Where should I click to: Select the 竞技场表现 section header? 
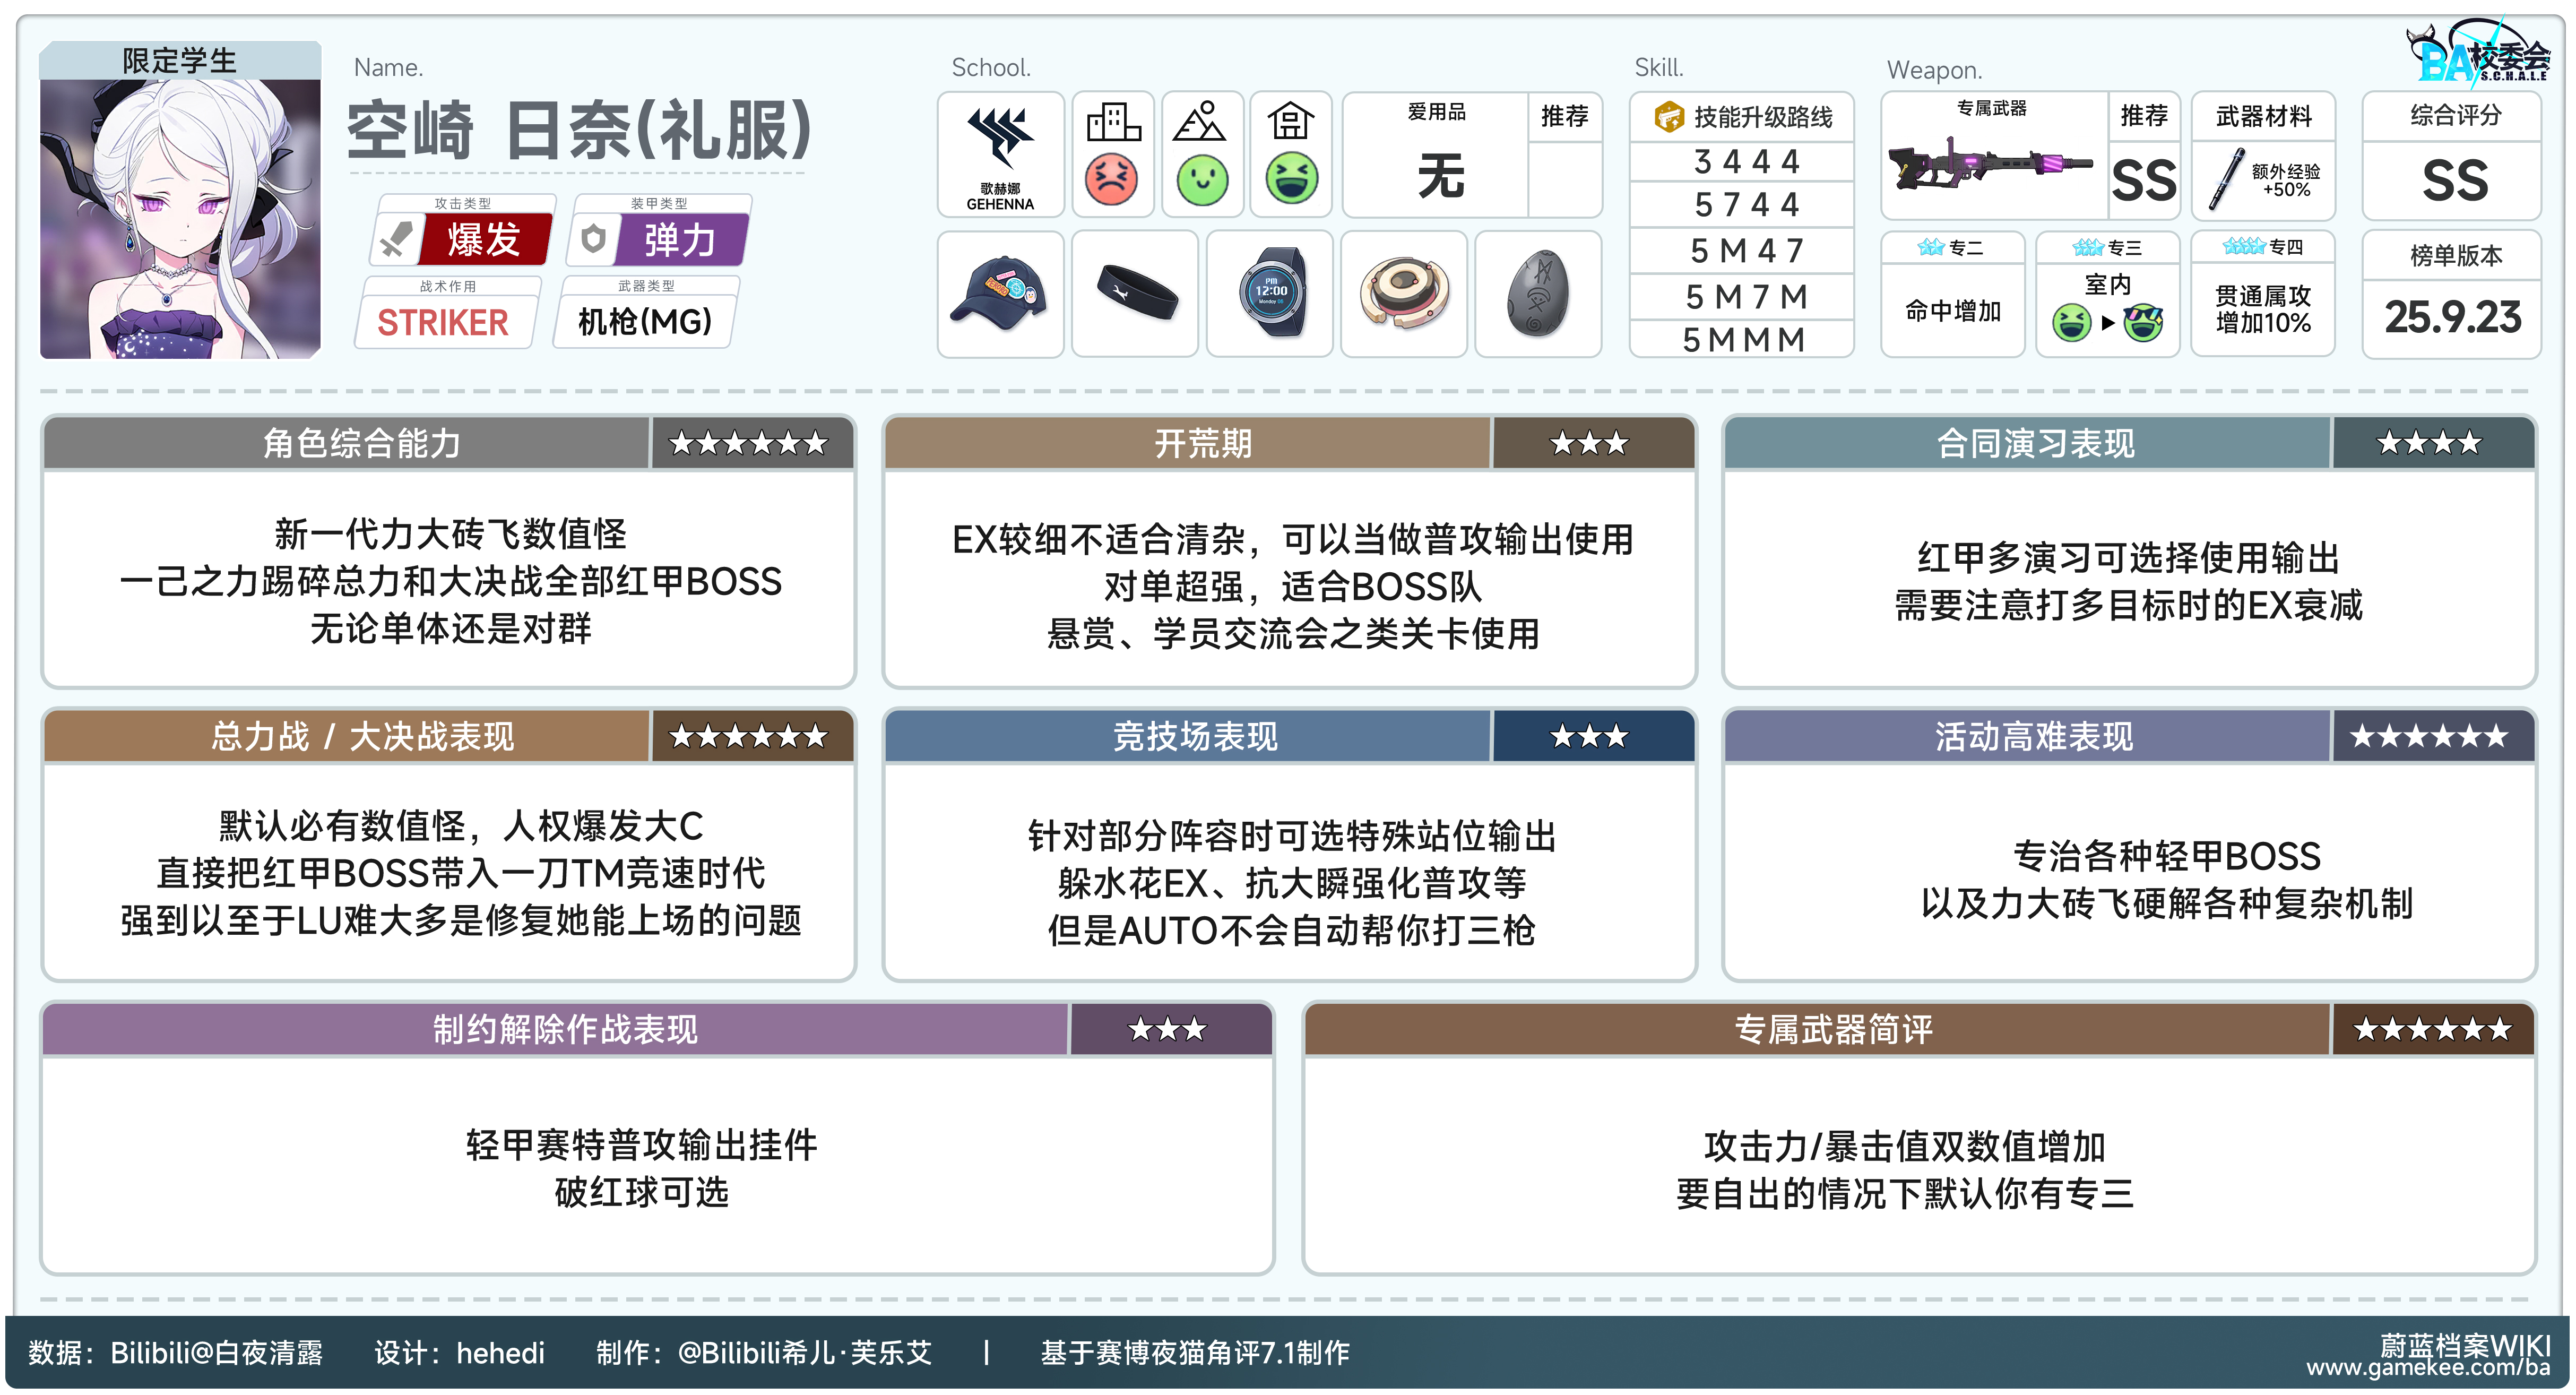pos(1195,737)
